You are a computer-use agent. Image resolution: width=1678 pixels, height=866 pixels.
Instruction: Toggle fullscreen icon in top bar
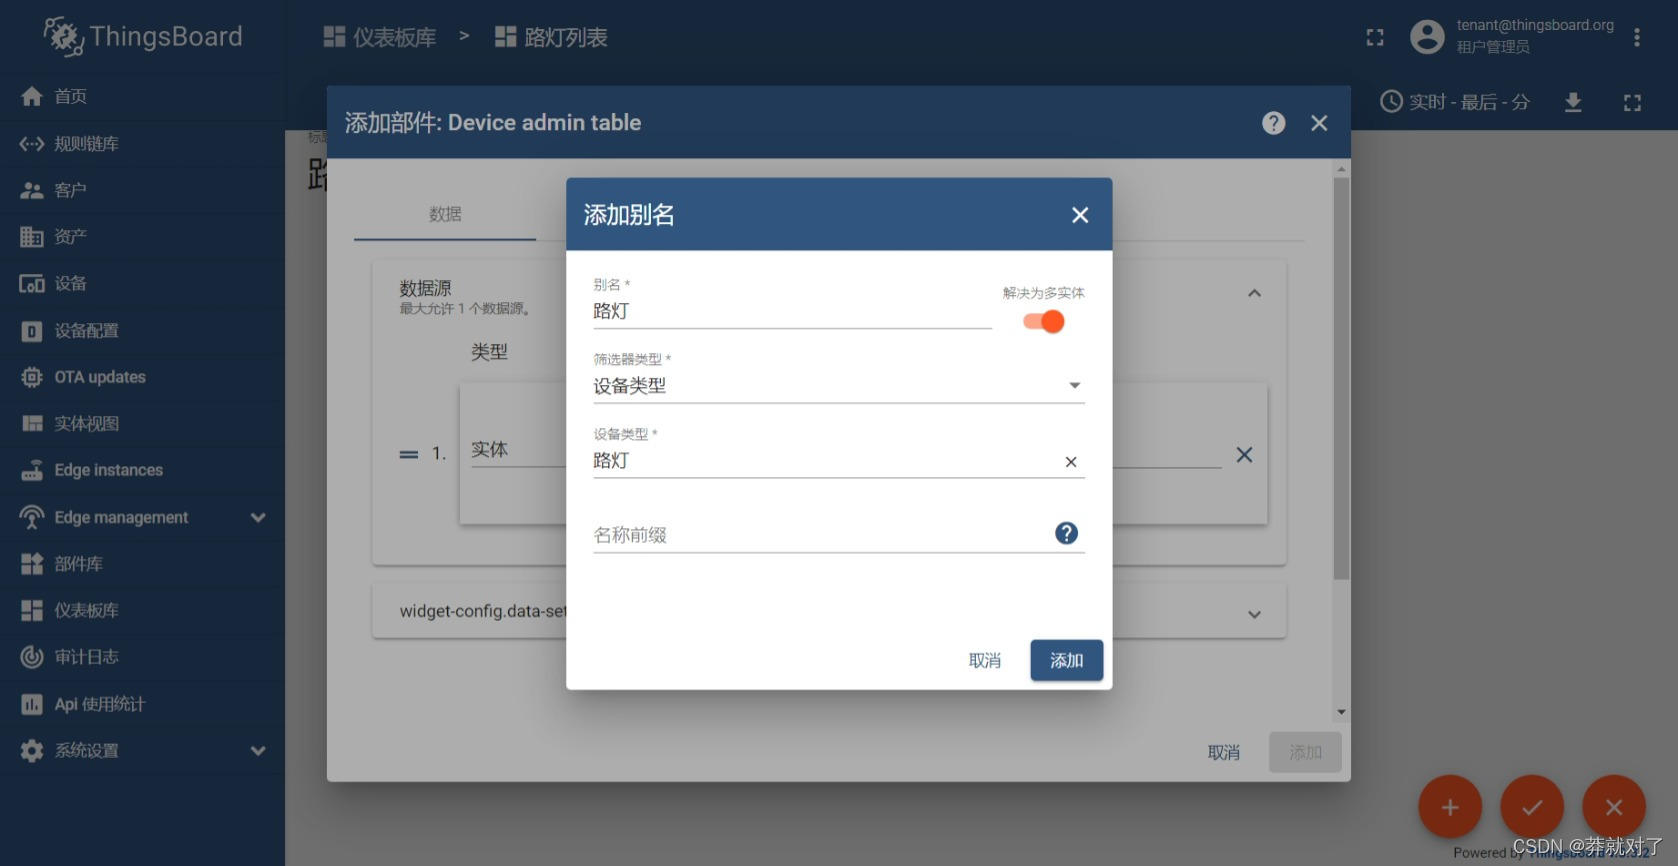pyautogui.click(x=1375, y=38)
